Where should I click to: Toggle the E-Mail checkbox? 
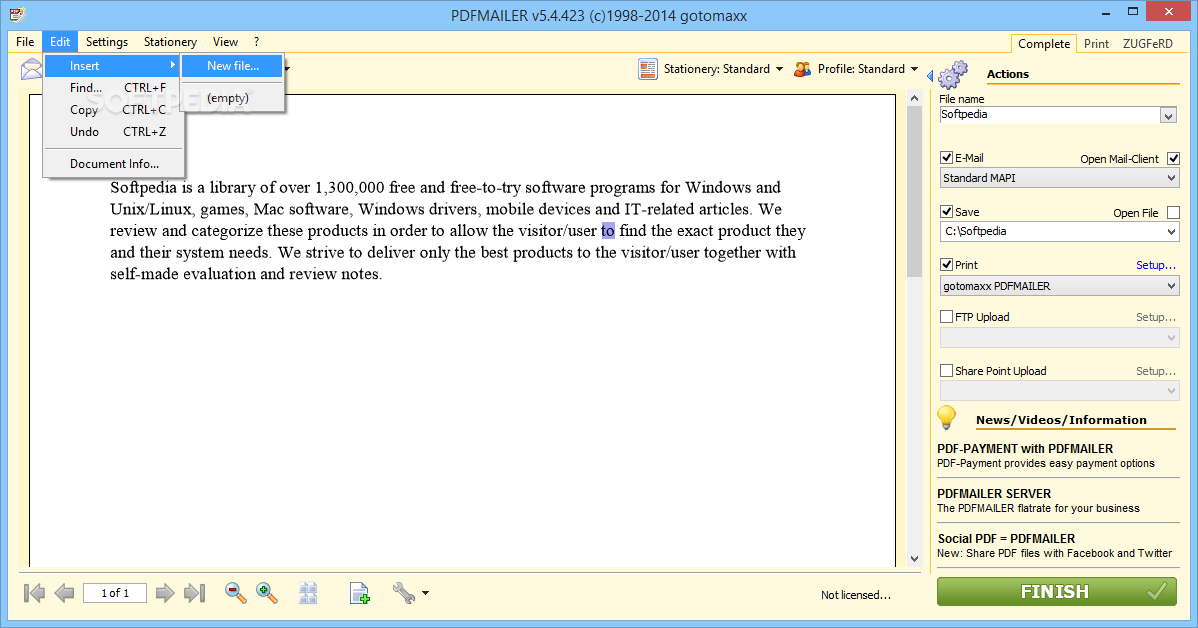point(947,158)
